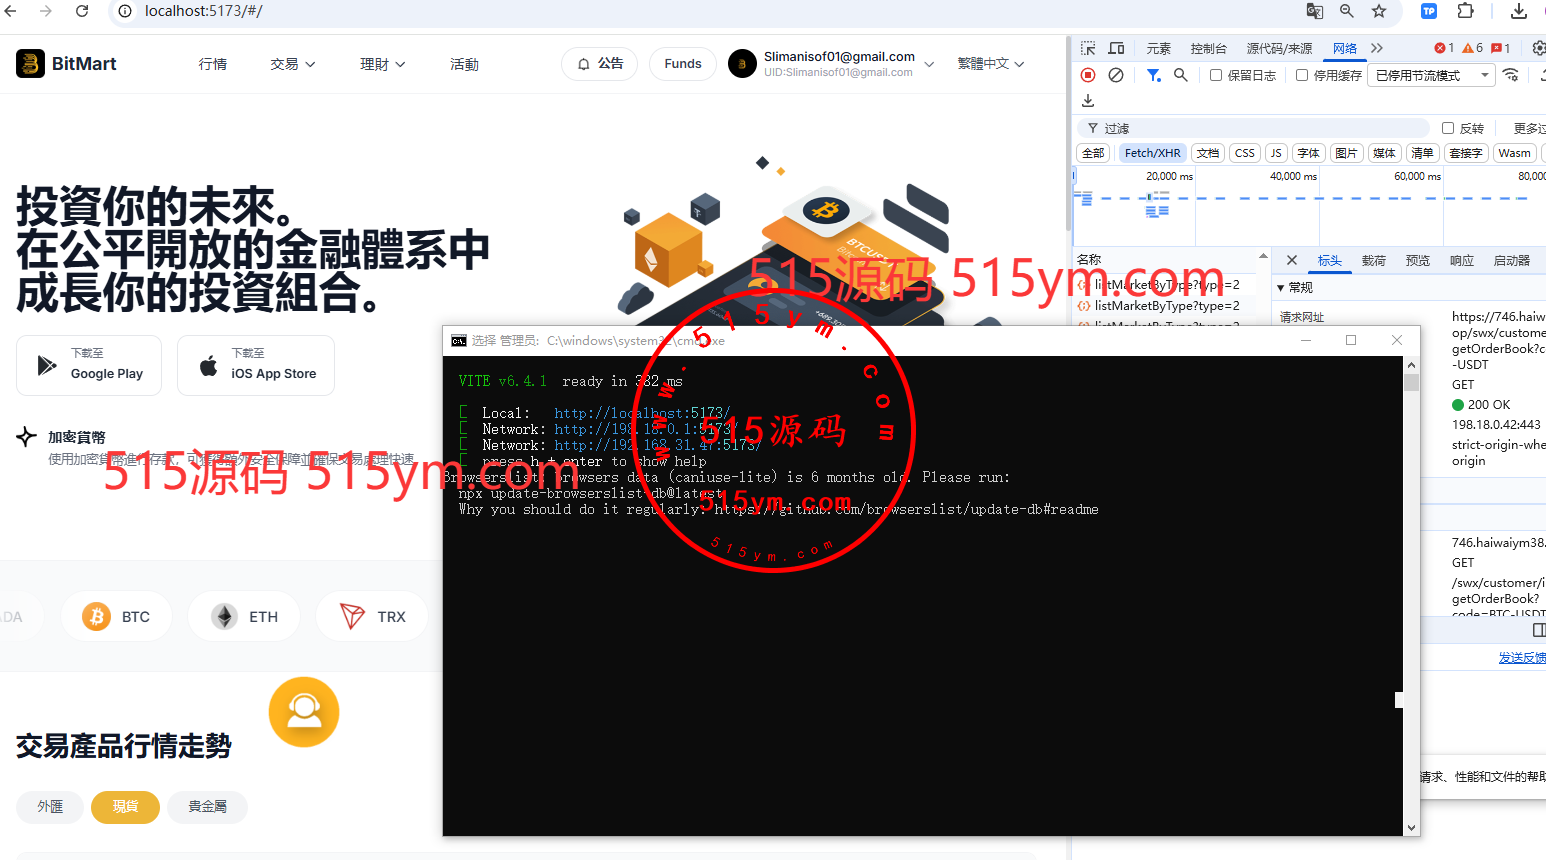Viewport: 1546px width, 860px height.
Task: Select the BTC coin chip
Action: tap(117, 617)
